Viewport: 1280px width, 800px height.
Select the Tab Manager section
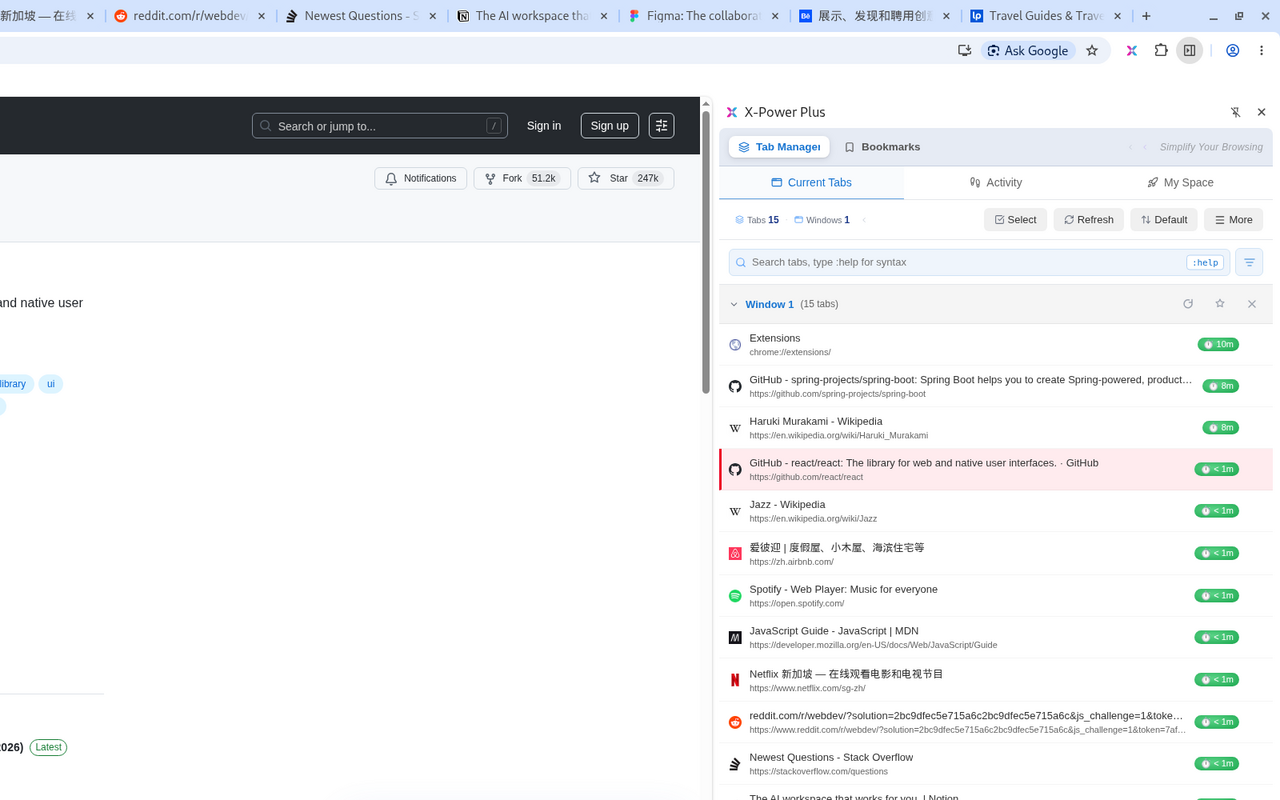779,147
